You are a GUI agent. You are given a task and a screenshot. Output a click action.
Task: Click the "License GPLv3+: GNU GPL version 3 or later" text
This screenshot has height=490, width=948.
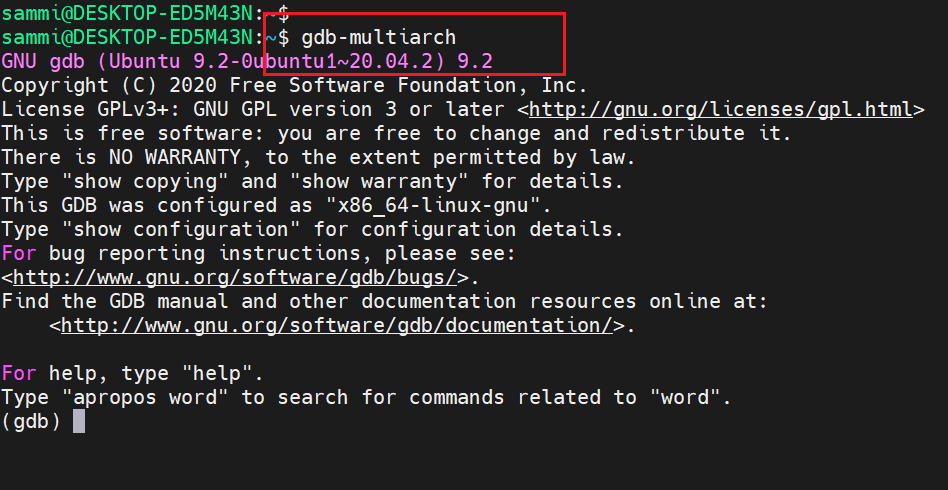point(253,109)
